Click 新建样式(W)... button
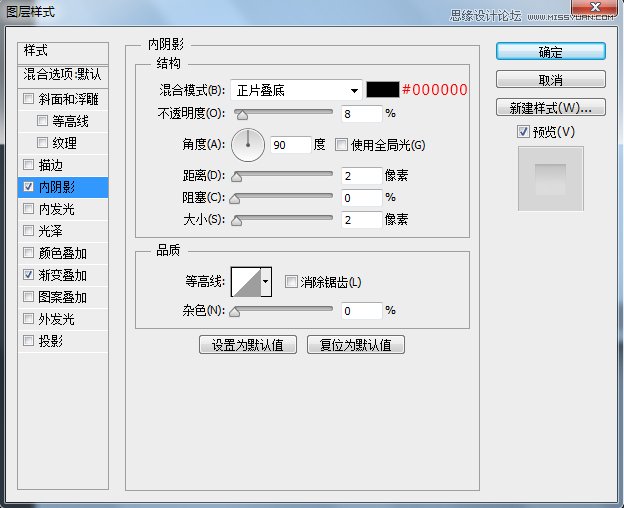 [x=551, y=107]
